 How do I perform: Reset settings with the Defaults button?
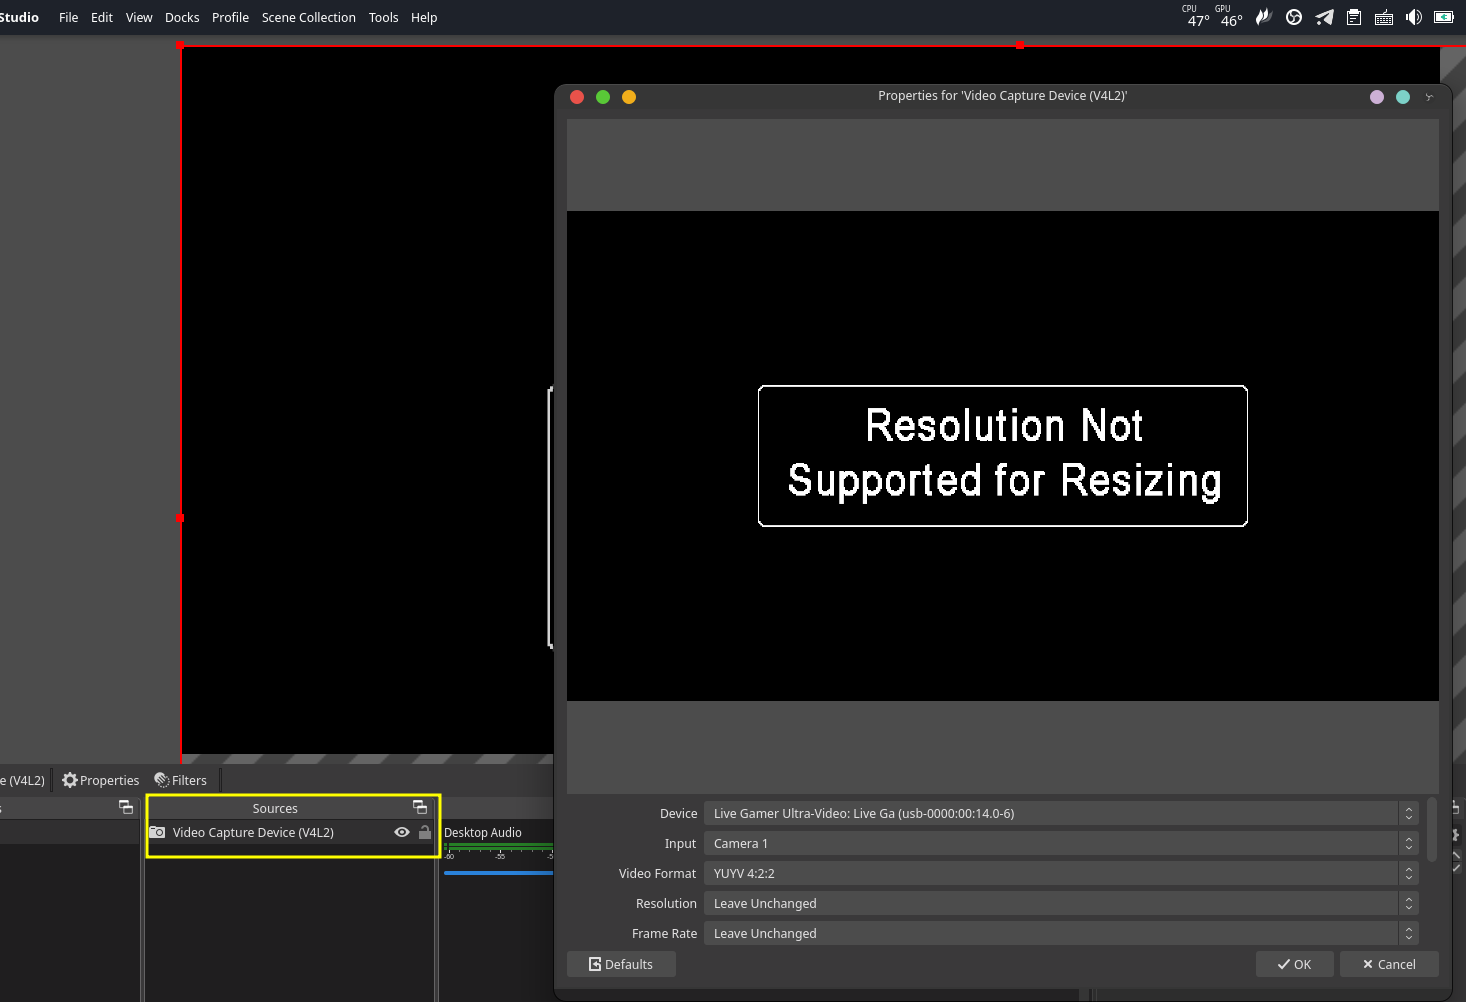pos(621,964)
